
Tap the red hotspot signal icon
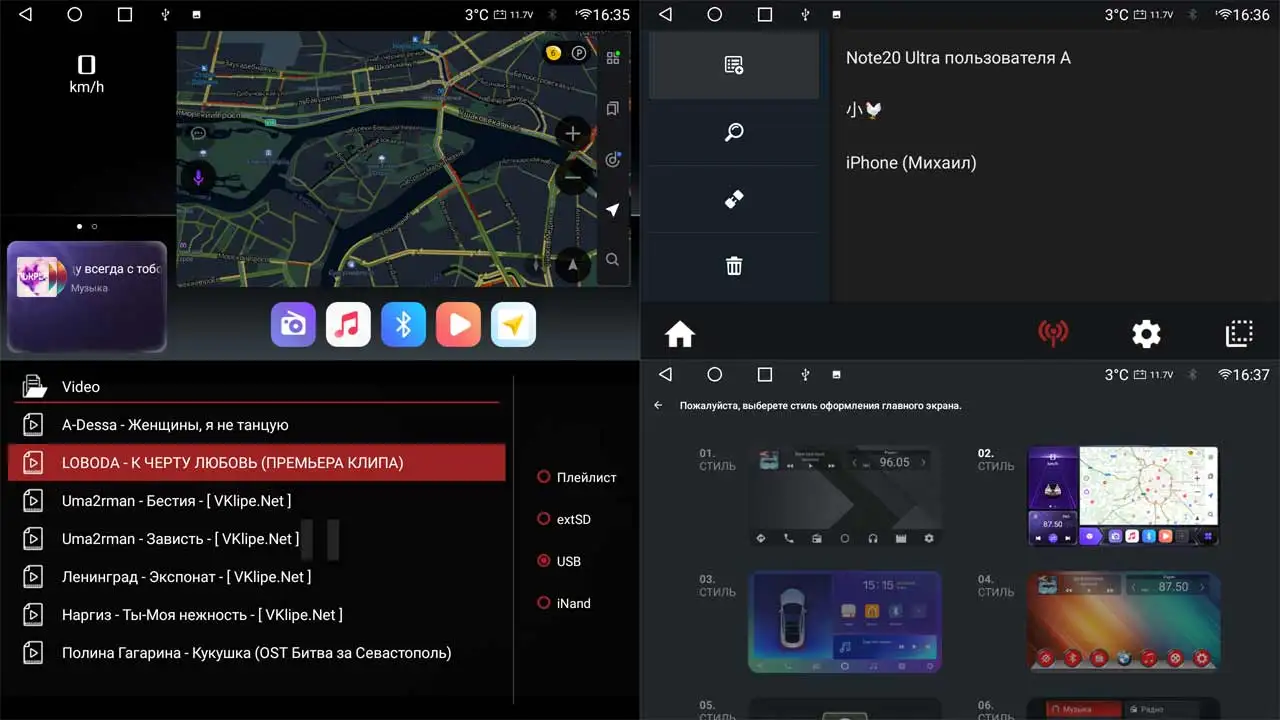(x=1053, y=334)
